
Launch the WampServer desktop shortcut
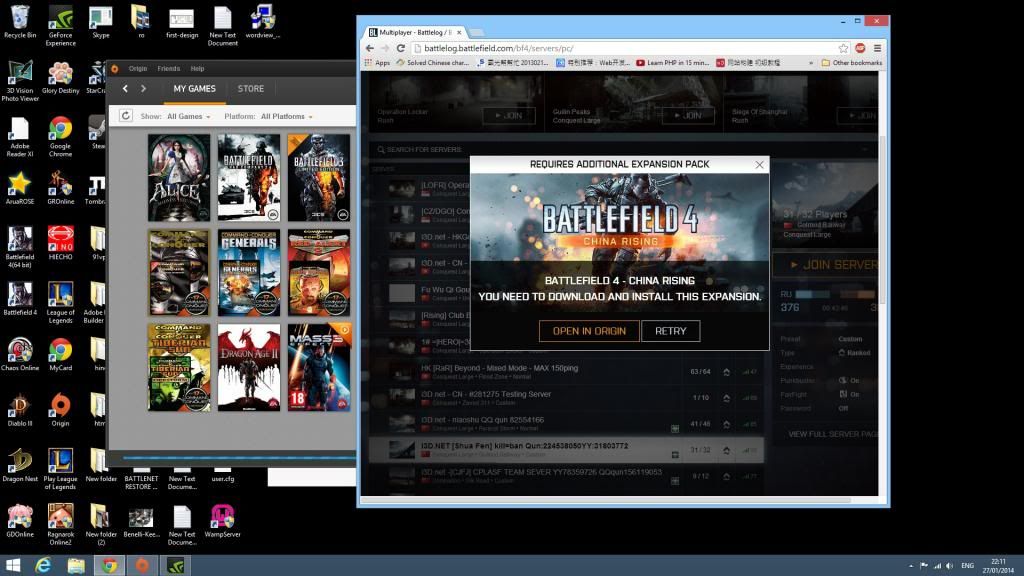click(222, 520)
